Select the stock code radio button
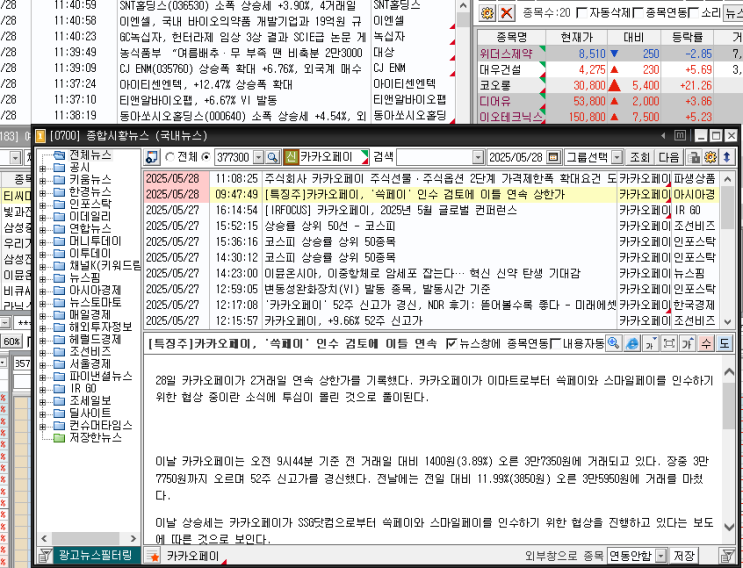The width and height of the screenshot is (743, 568). coord(206,157)
